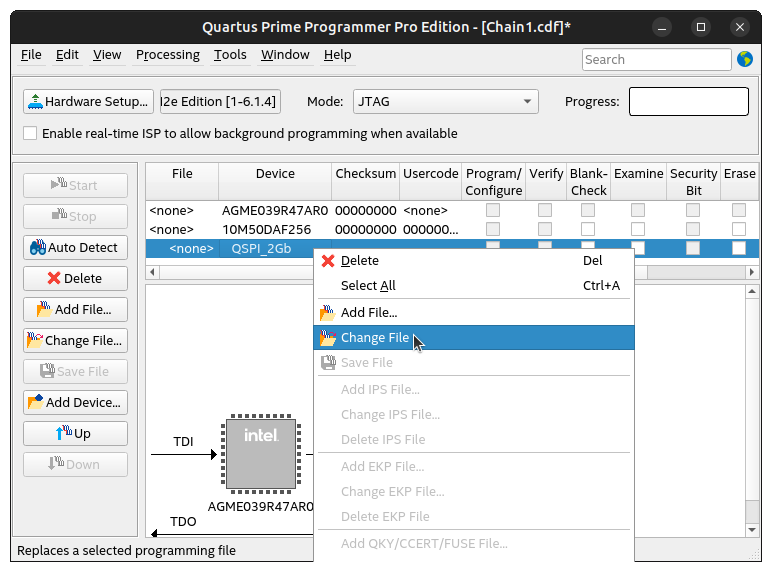Click Change File button in sidebar
The height and width of the screenshot is (572, 772).
point(75,340)
